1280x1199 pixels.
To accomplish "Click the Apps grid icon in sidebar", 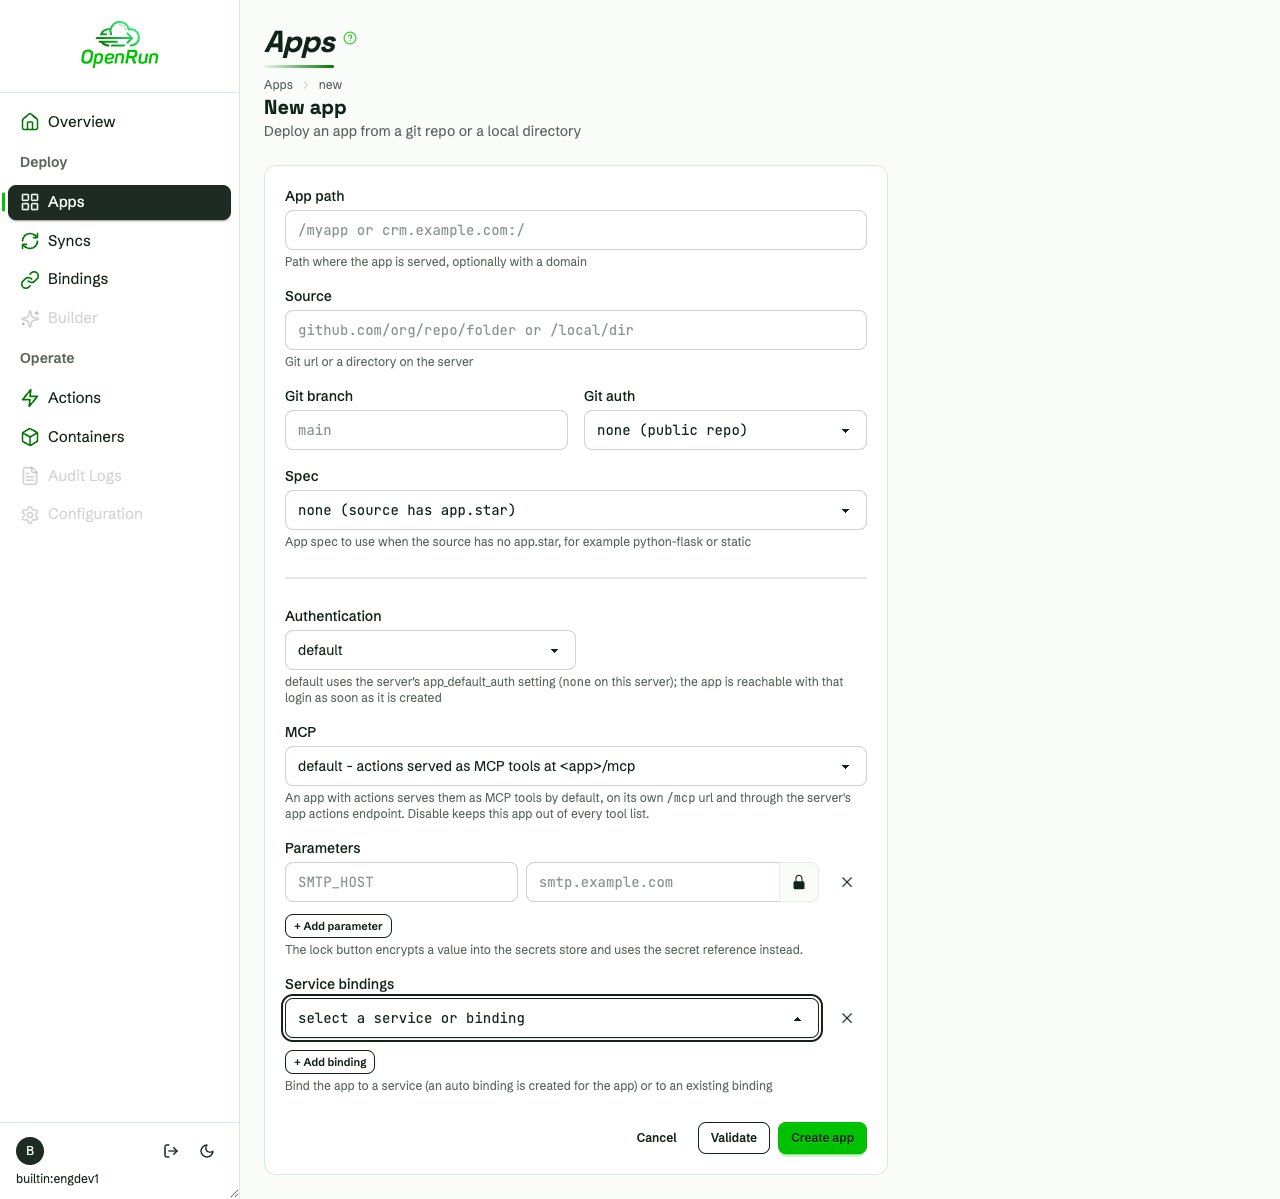I will [30, 202].
